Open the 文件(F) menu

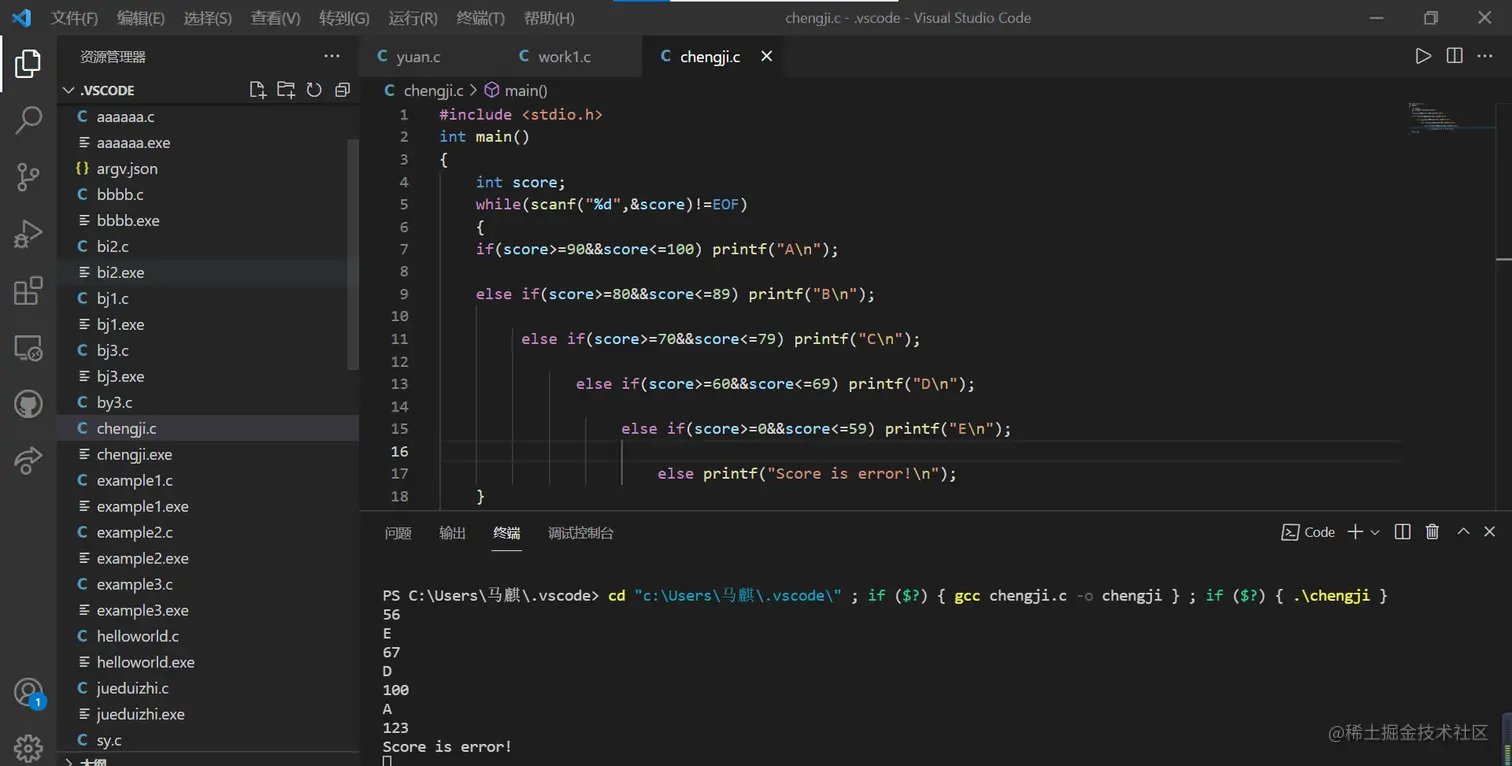tap(75, 18)
